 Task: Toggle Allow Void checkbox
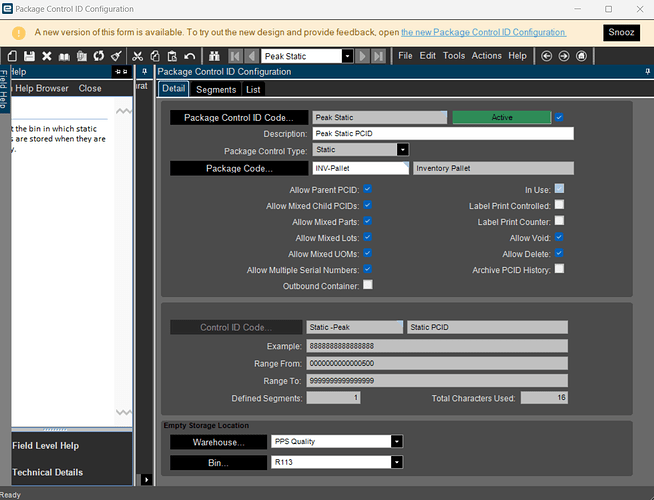559,237
